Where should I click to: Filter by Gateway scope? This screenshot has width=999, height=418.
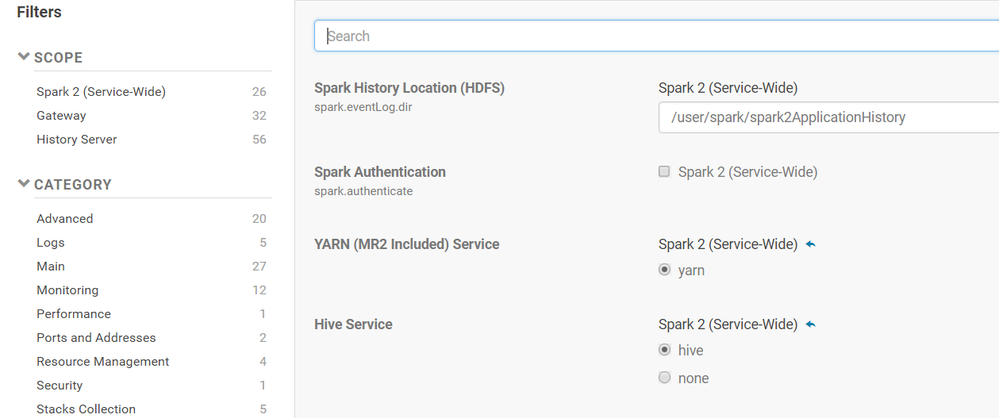[61, 116]
